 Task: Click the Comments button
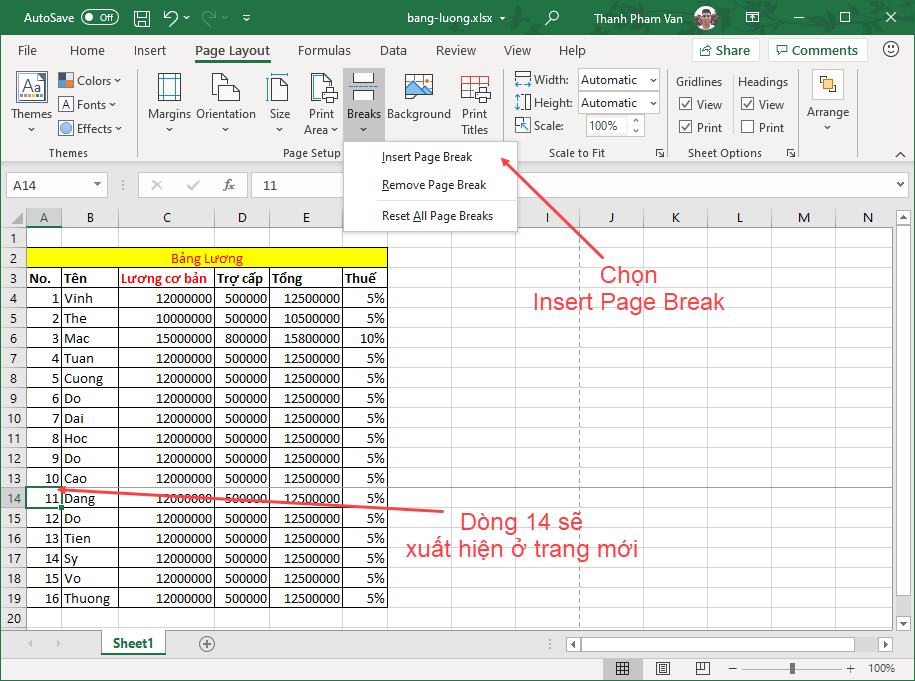[x=818, y=50]
